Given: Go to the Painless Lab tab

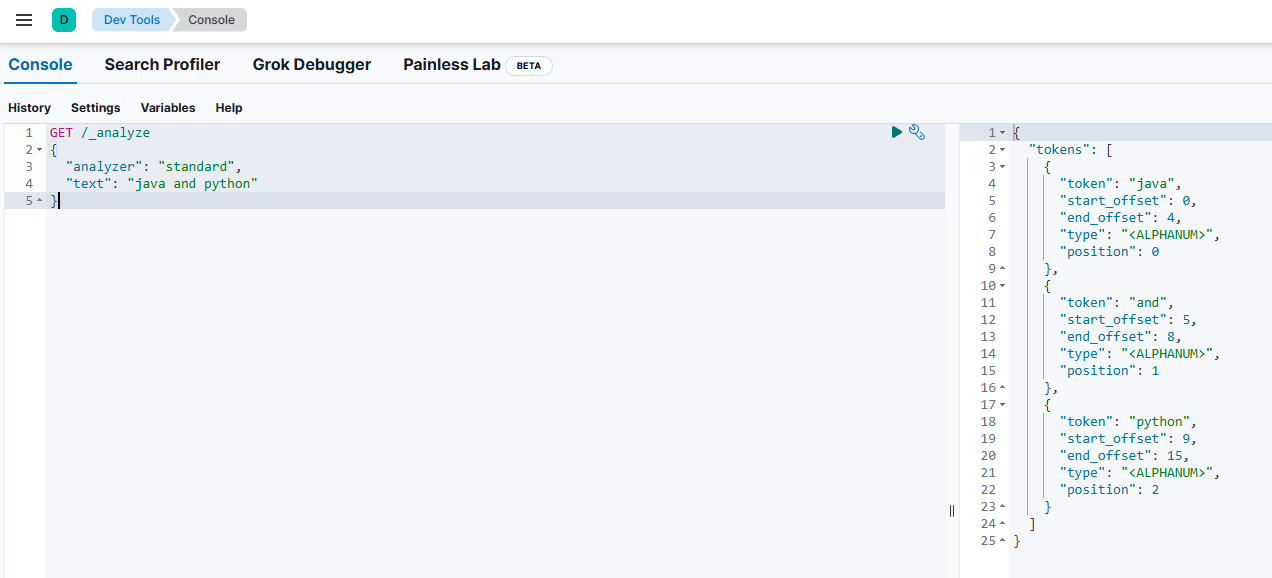Looking at the screenshot, I should pos(451,65).
